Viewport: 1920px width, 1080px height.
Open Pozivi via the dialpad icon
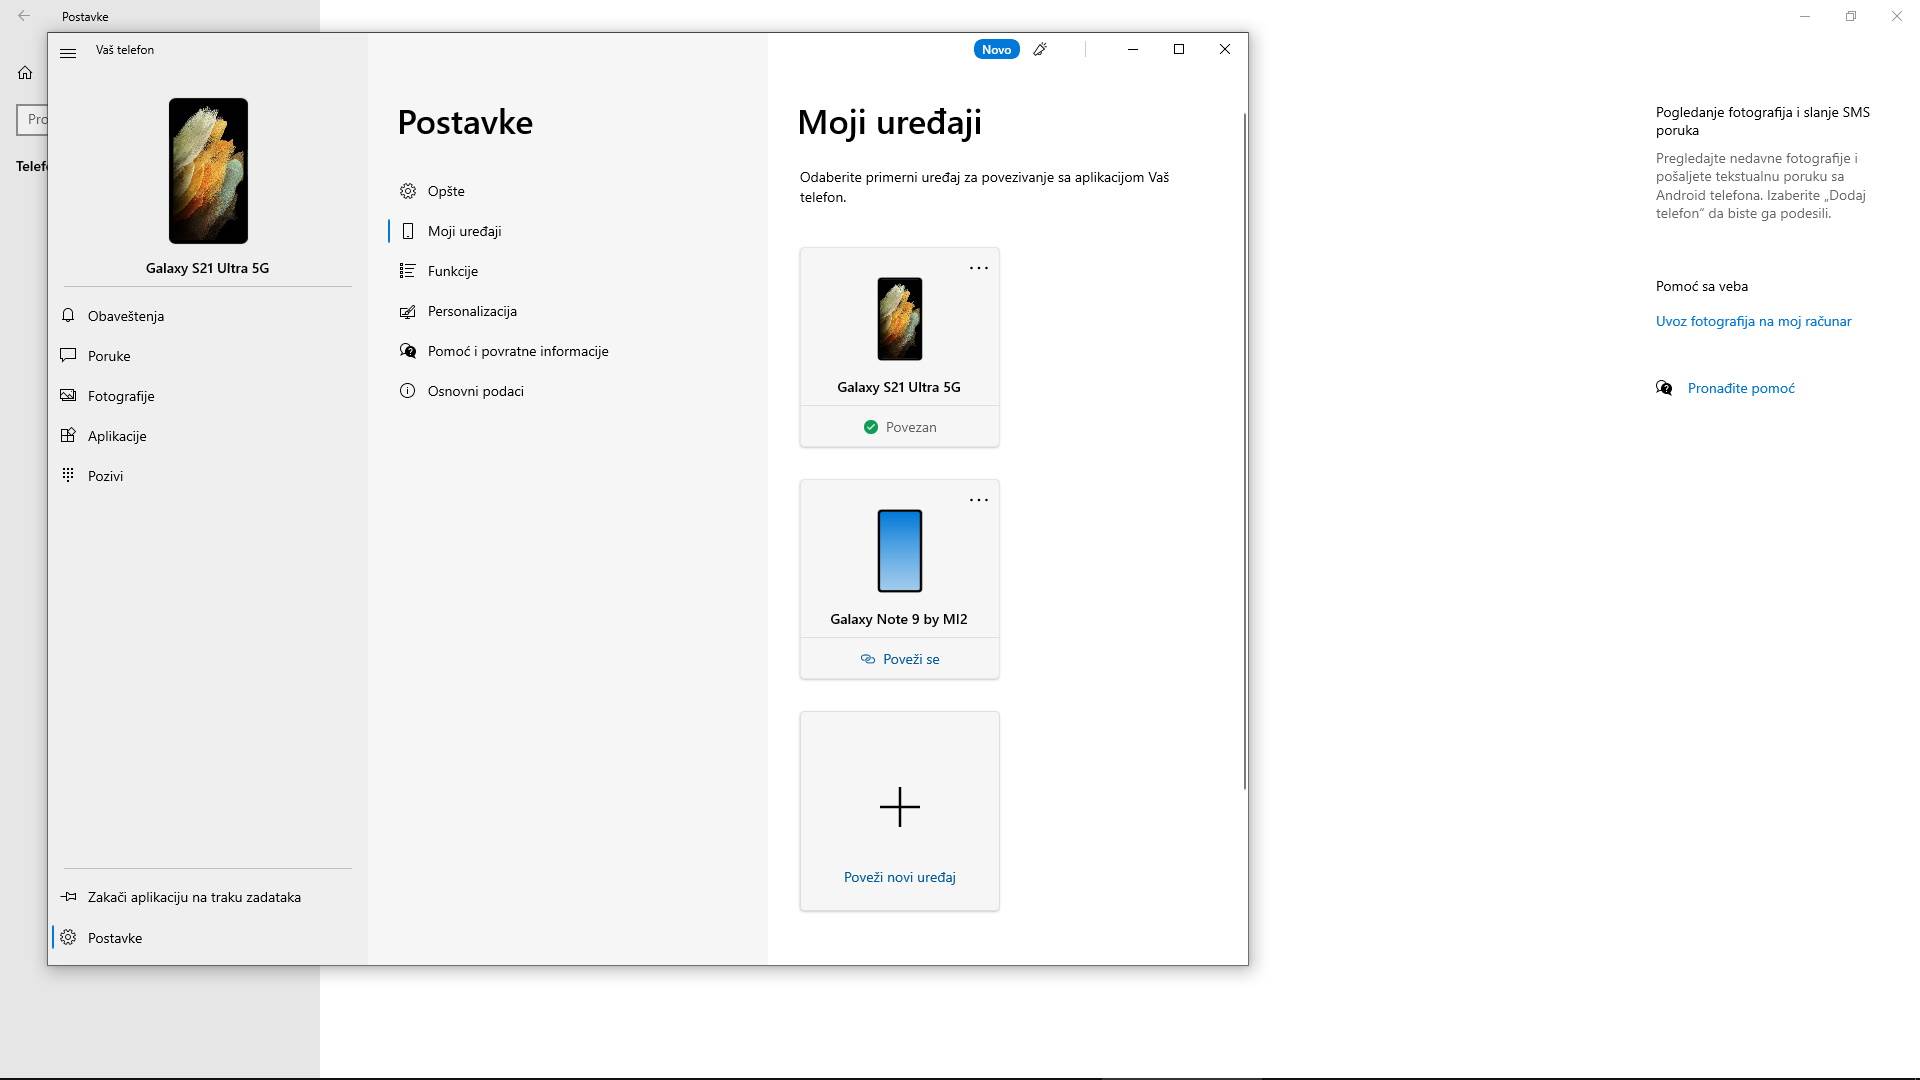pos(67,475)
